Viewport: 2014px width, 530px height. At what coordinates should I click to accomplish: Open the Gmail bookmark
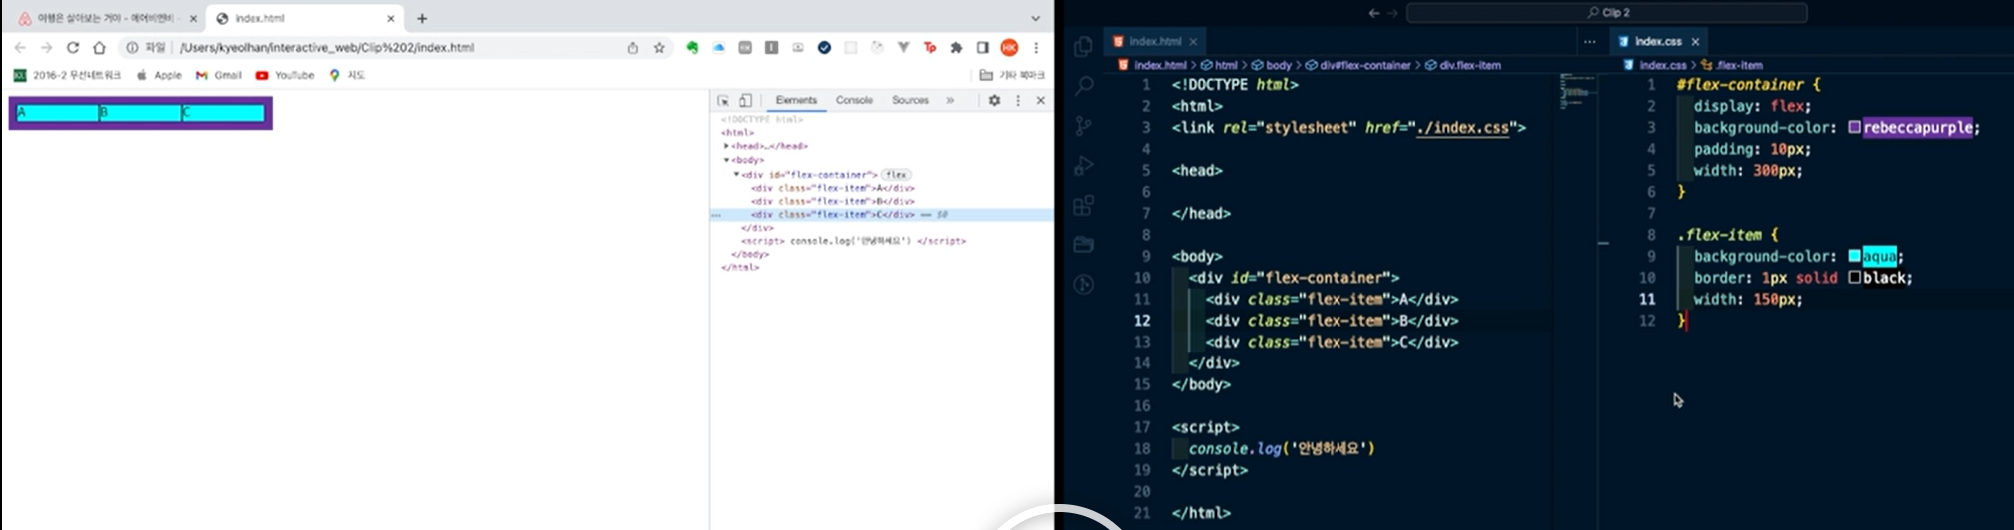coord(219,75)
